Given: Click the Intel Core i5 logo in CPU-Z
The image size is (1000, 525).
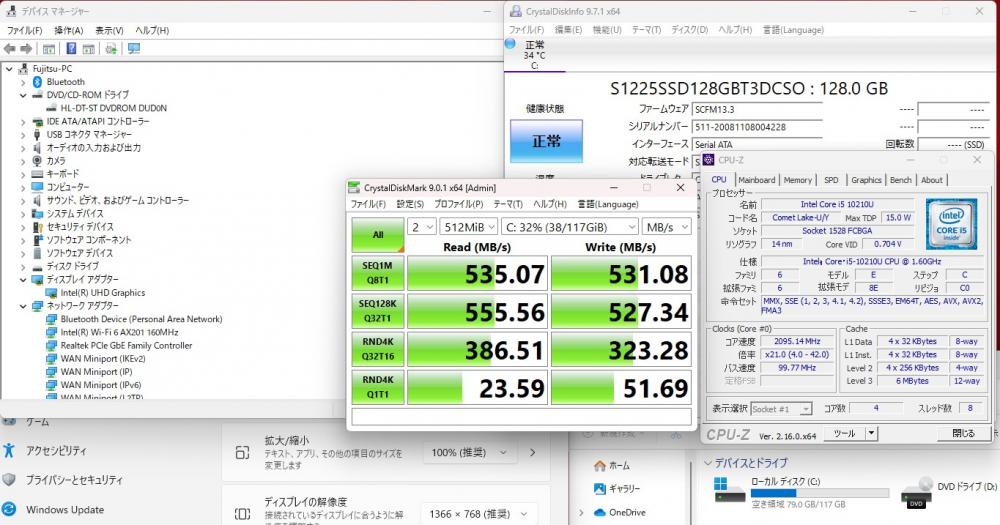Looking at the screenshot, I should (951, 223).
